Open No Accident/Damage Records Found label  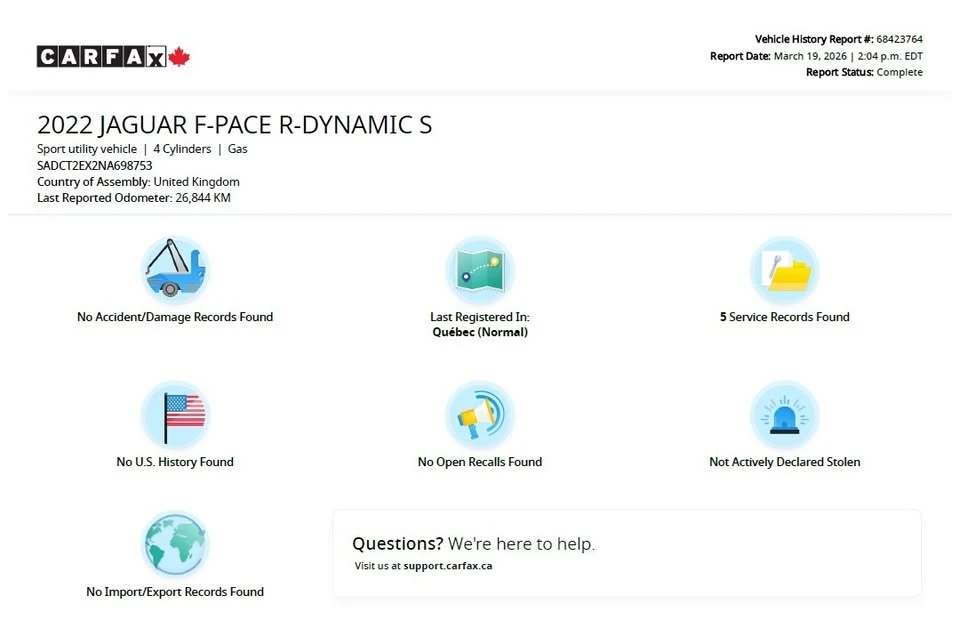point(175,317)
